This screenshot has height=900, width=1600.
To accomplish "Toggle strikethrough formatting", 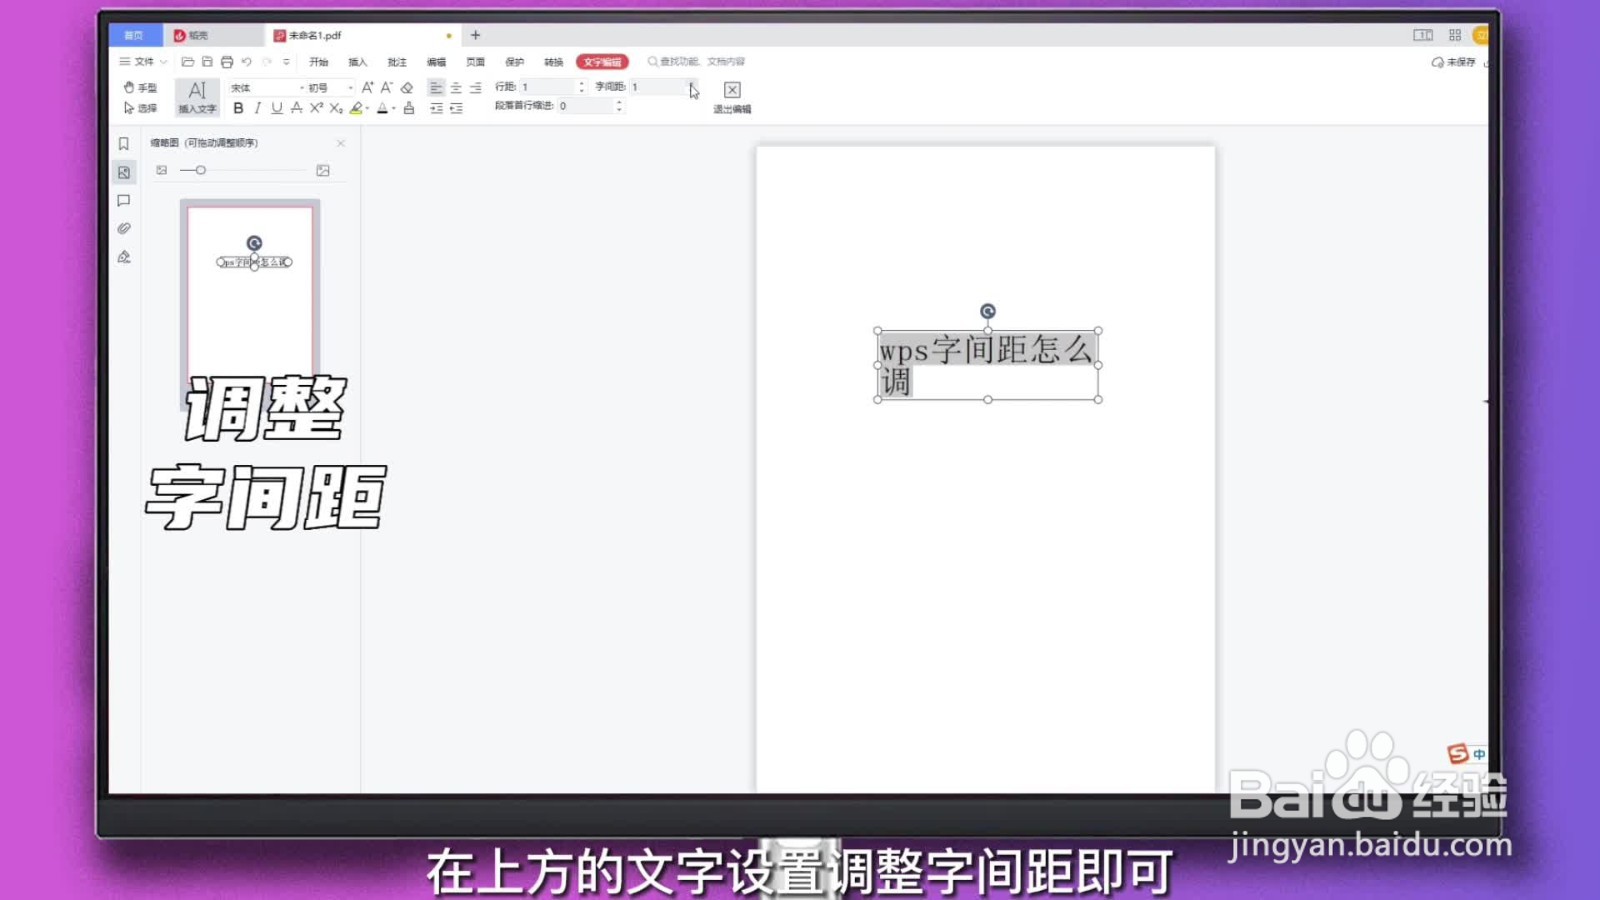I will pyautogui.click(x=297, y=109).
